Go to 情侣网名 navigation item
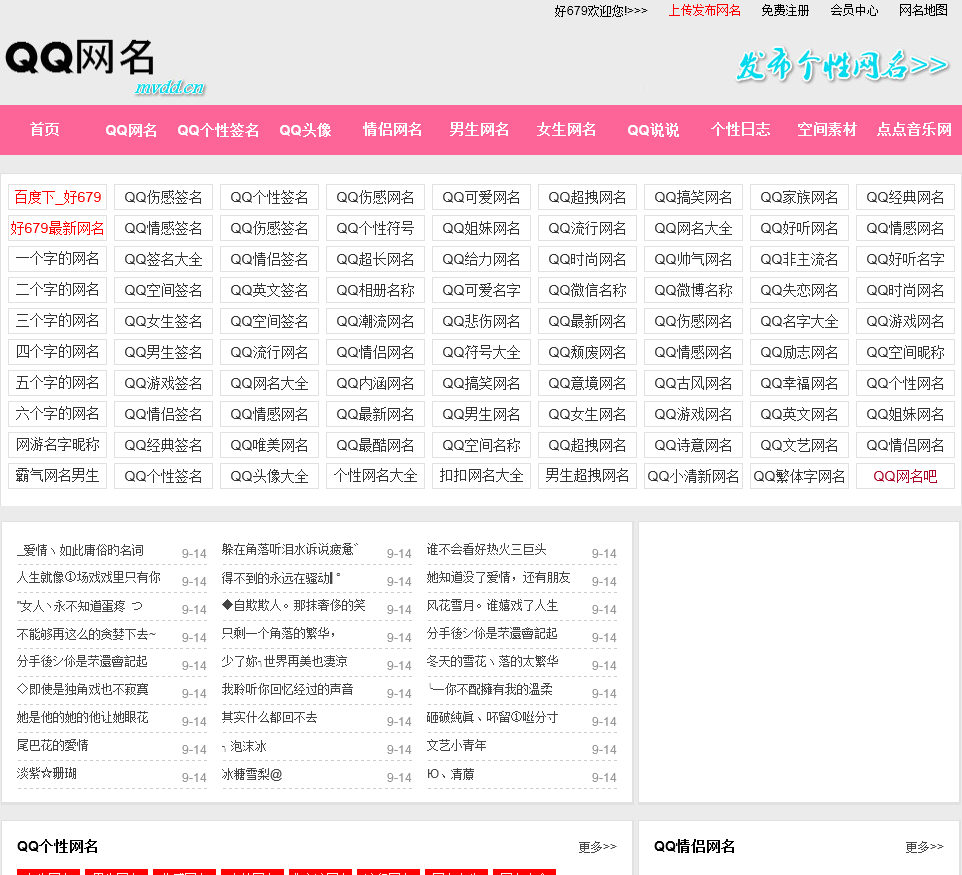Viewport: 962px width, 875px height. tap(393, 129)
